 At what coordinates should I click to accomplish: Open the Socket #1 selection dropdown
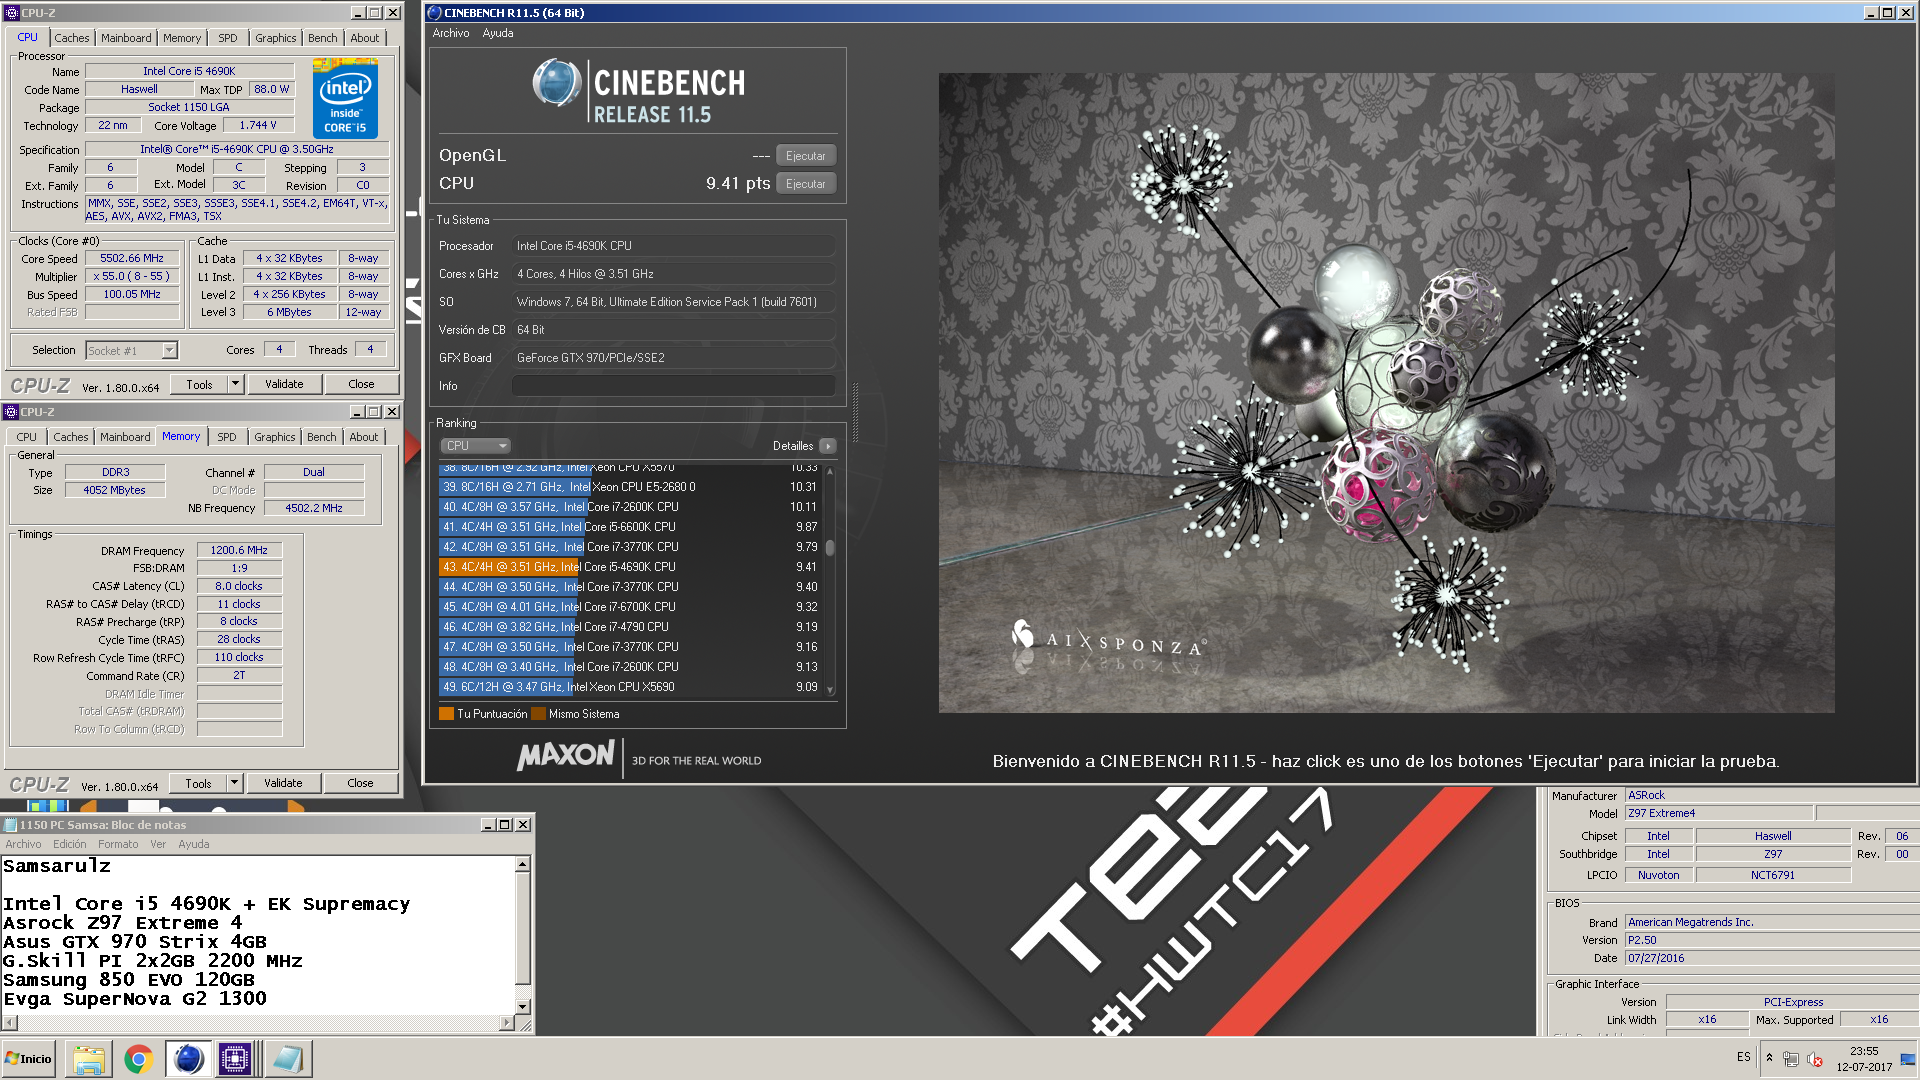point(131,351)
